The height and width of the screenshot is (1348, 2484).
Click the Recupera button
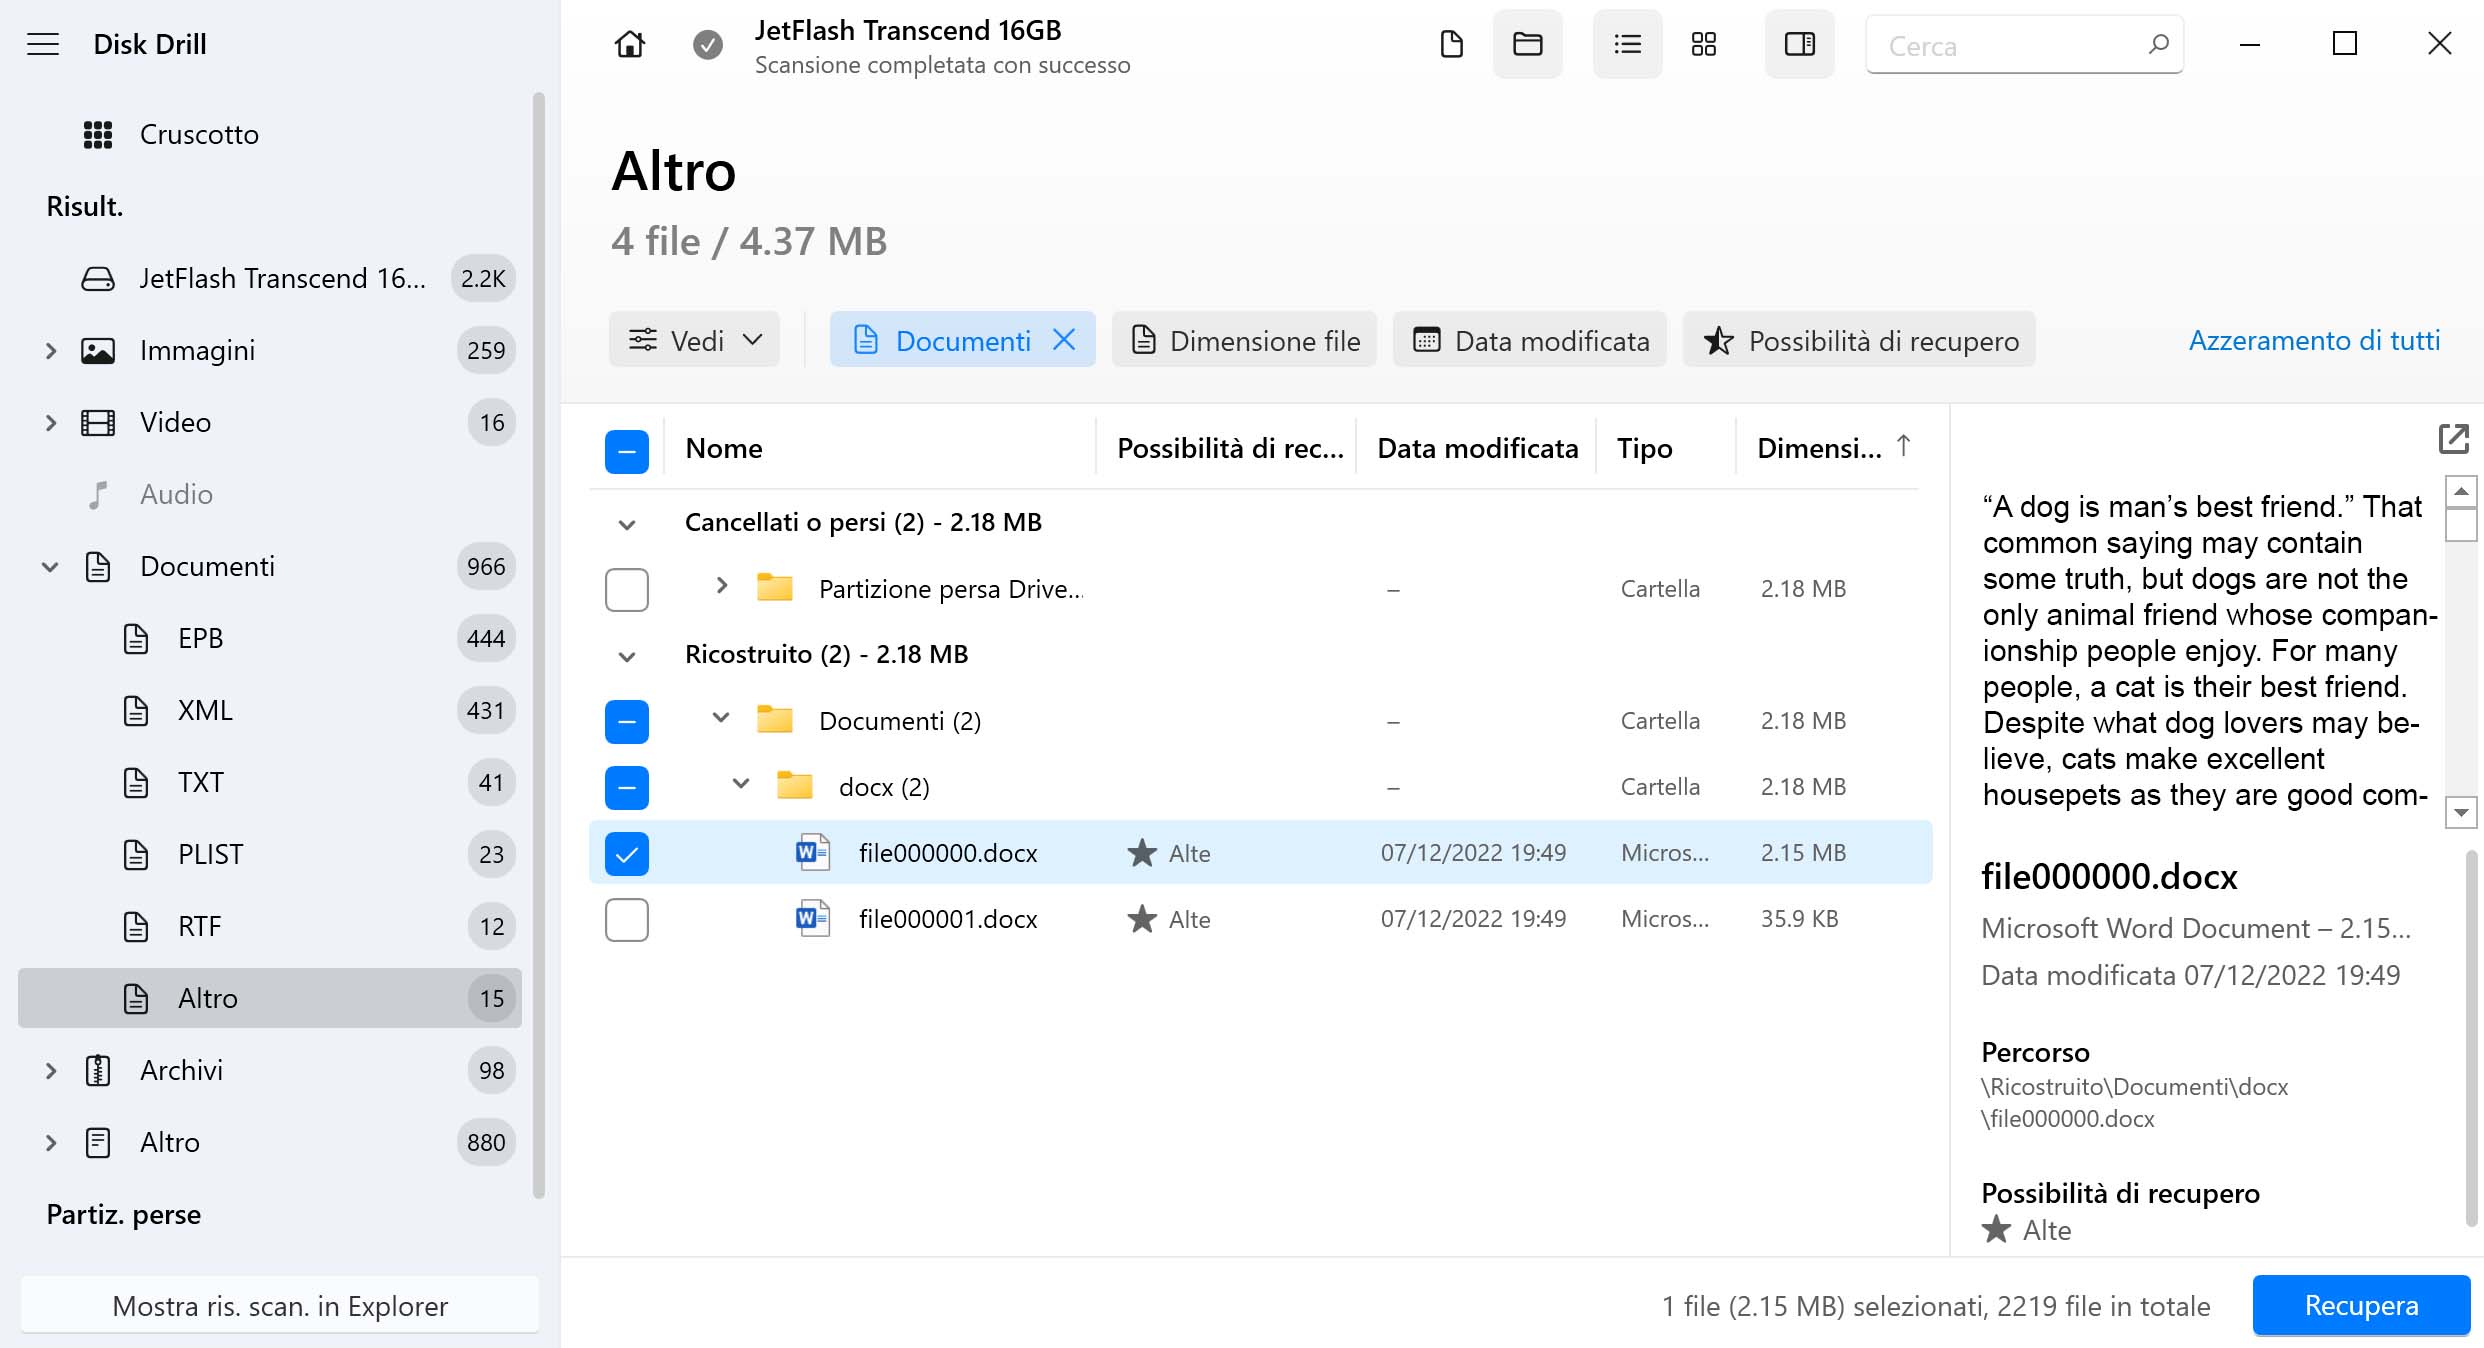[2361, 1305]
